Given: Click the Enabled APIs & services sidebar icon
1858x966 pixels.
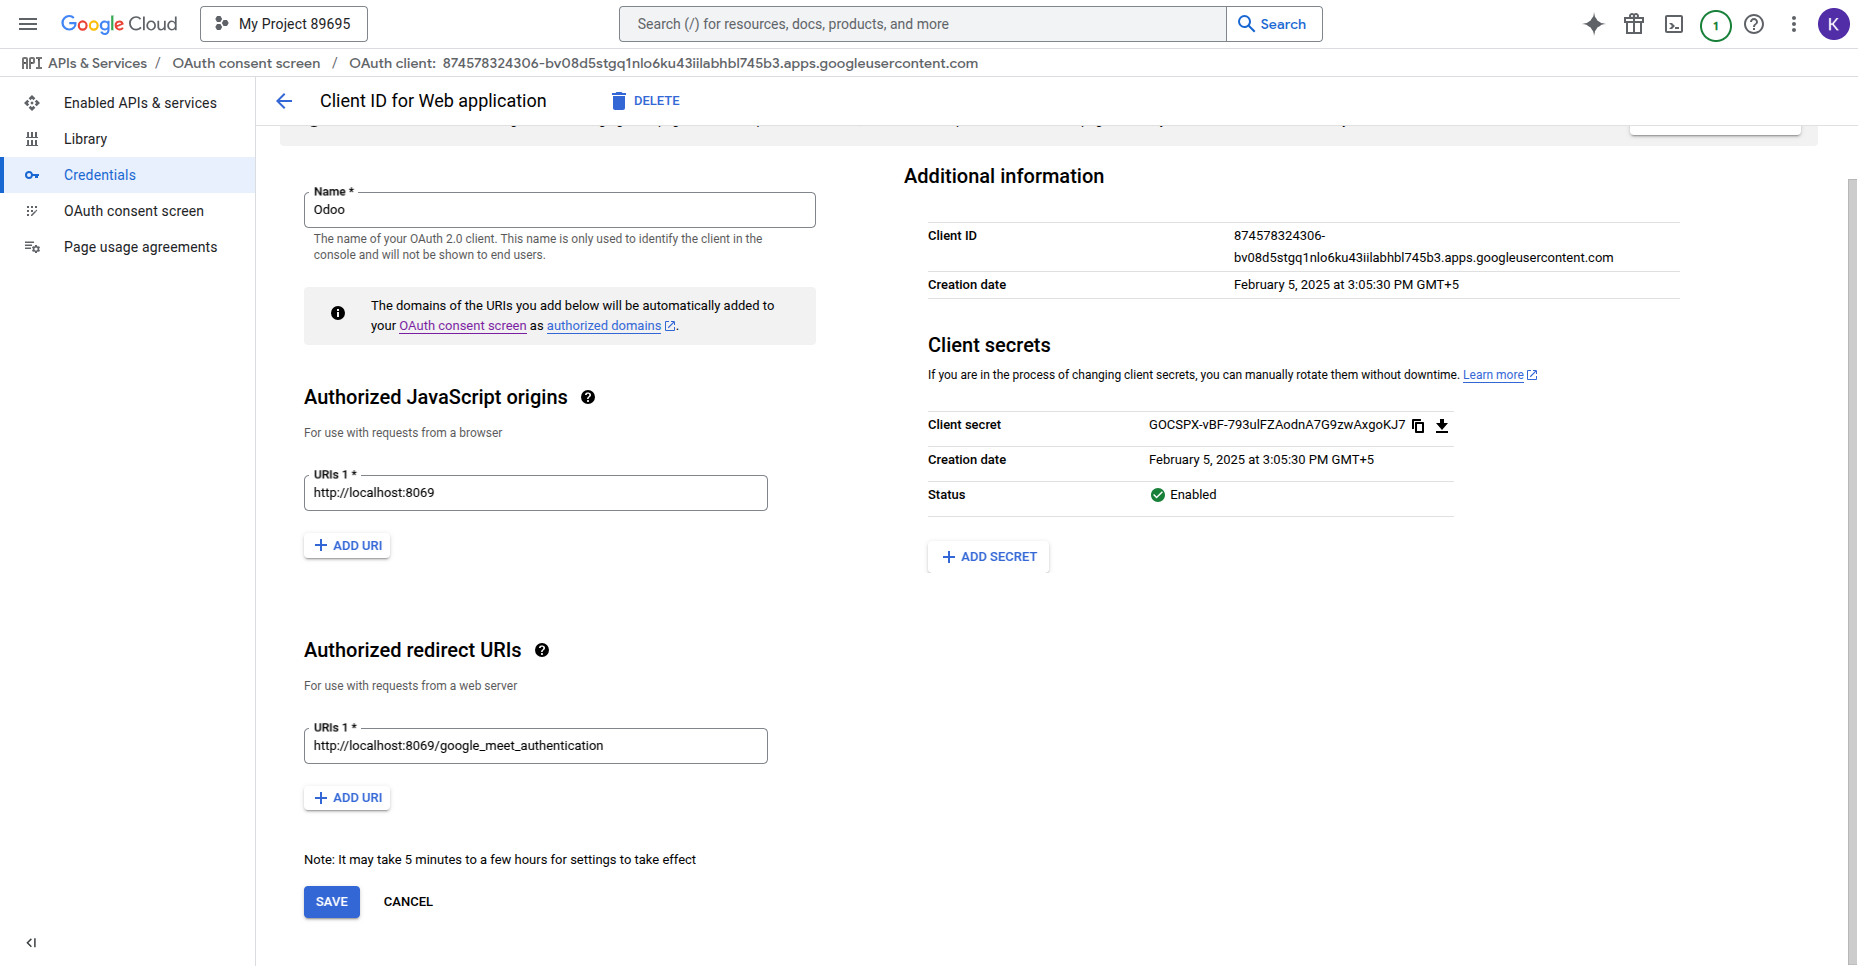Looking at the screenshot, I should [x=32, y=103].
